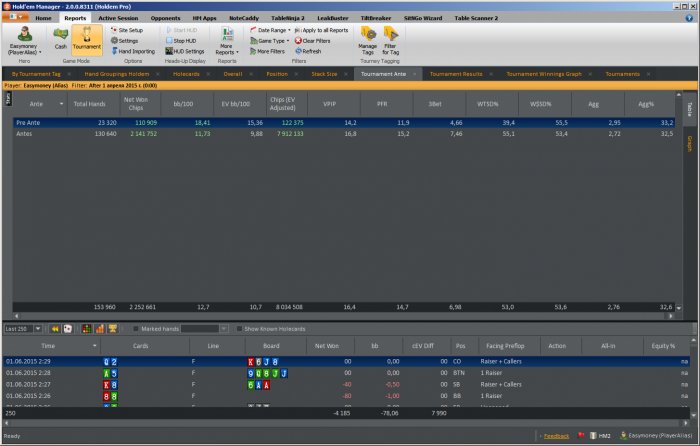Open the NoteCaddy tab
Image resolution: width=700 pixels, height=446 pixels.
(x=244, y=18)
